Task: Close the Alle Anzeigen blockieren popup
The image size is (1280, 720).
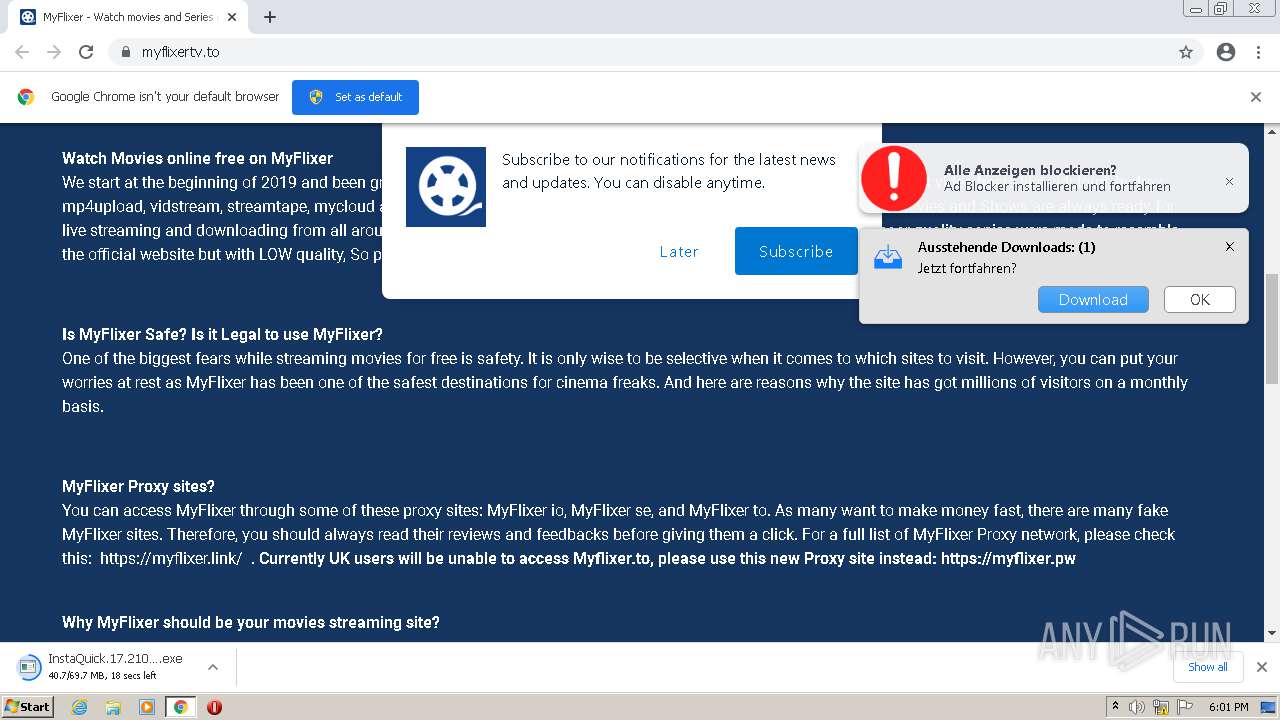Action: click(1229, 181)
